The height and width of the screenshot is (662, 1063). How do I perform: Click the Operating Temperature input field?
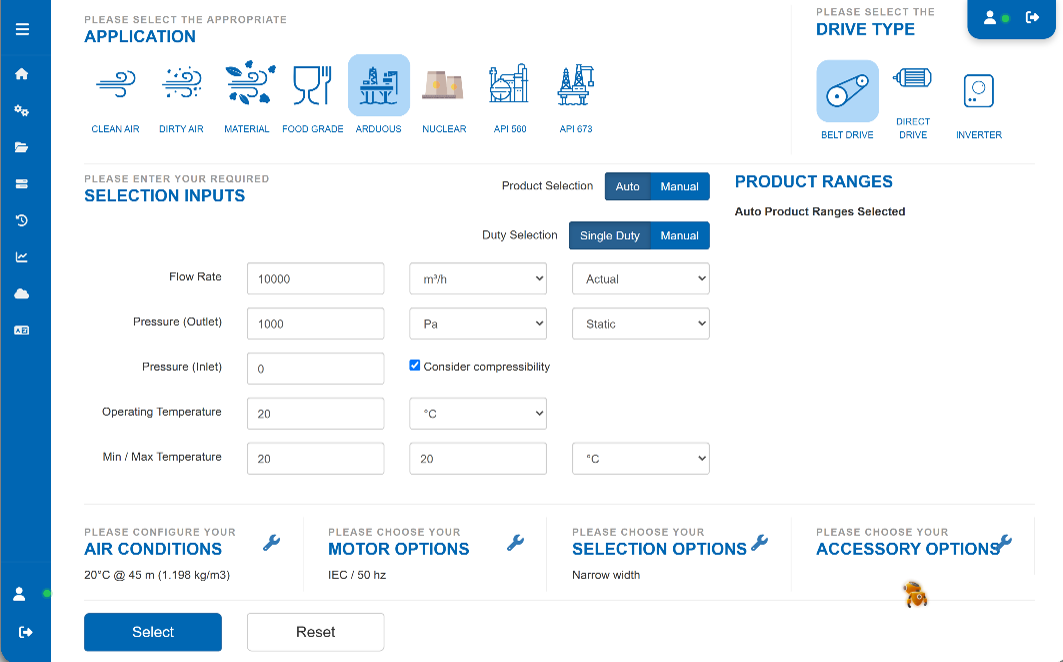tap(316, 414)
